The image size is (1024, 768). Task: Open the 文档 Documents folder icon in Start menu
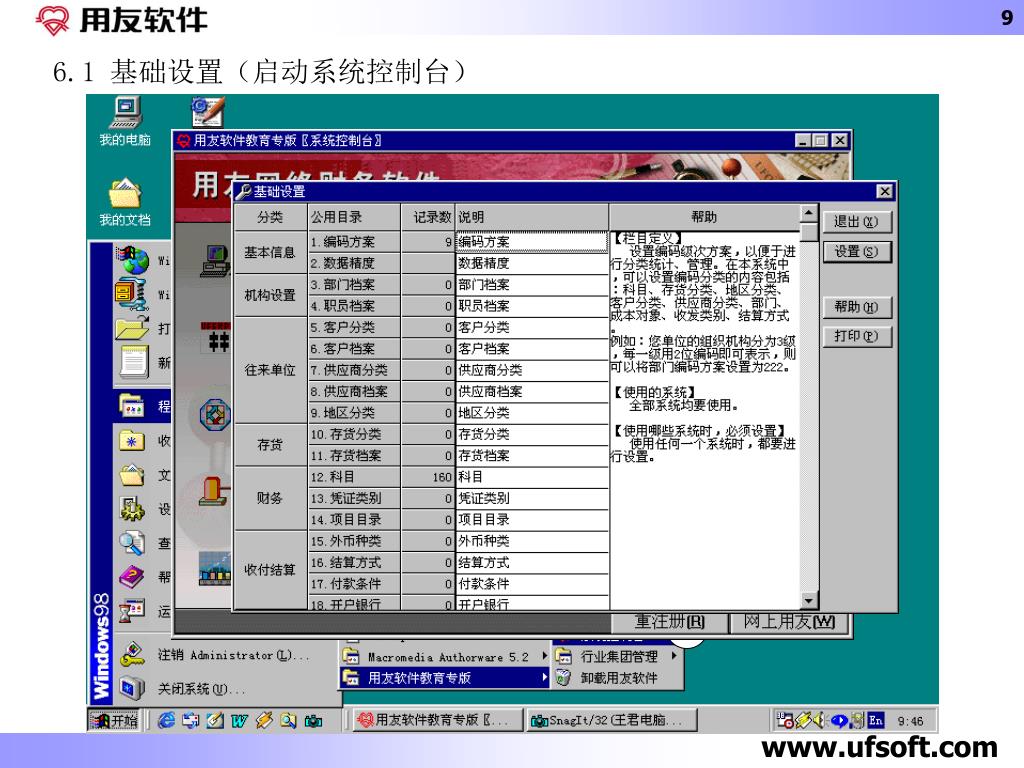pos(132,474)
